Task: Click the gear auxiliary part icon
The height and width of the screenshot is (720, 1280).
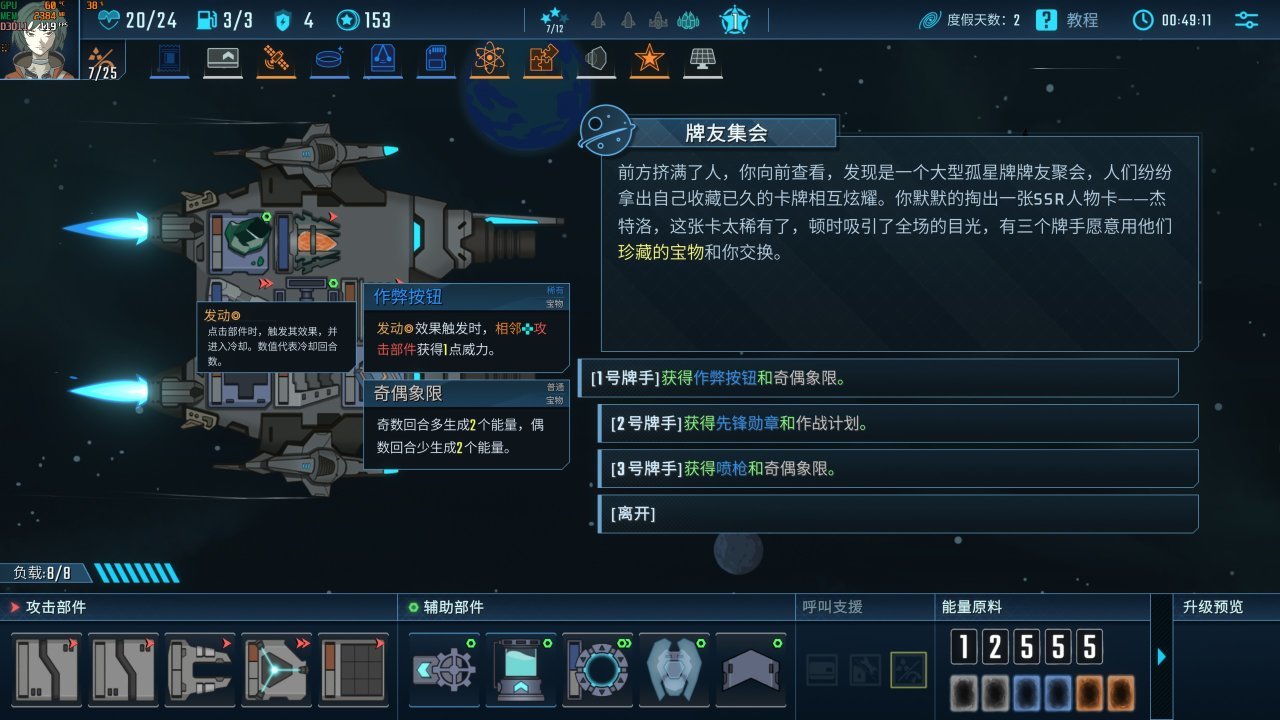Action: pos(445,668)
